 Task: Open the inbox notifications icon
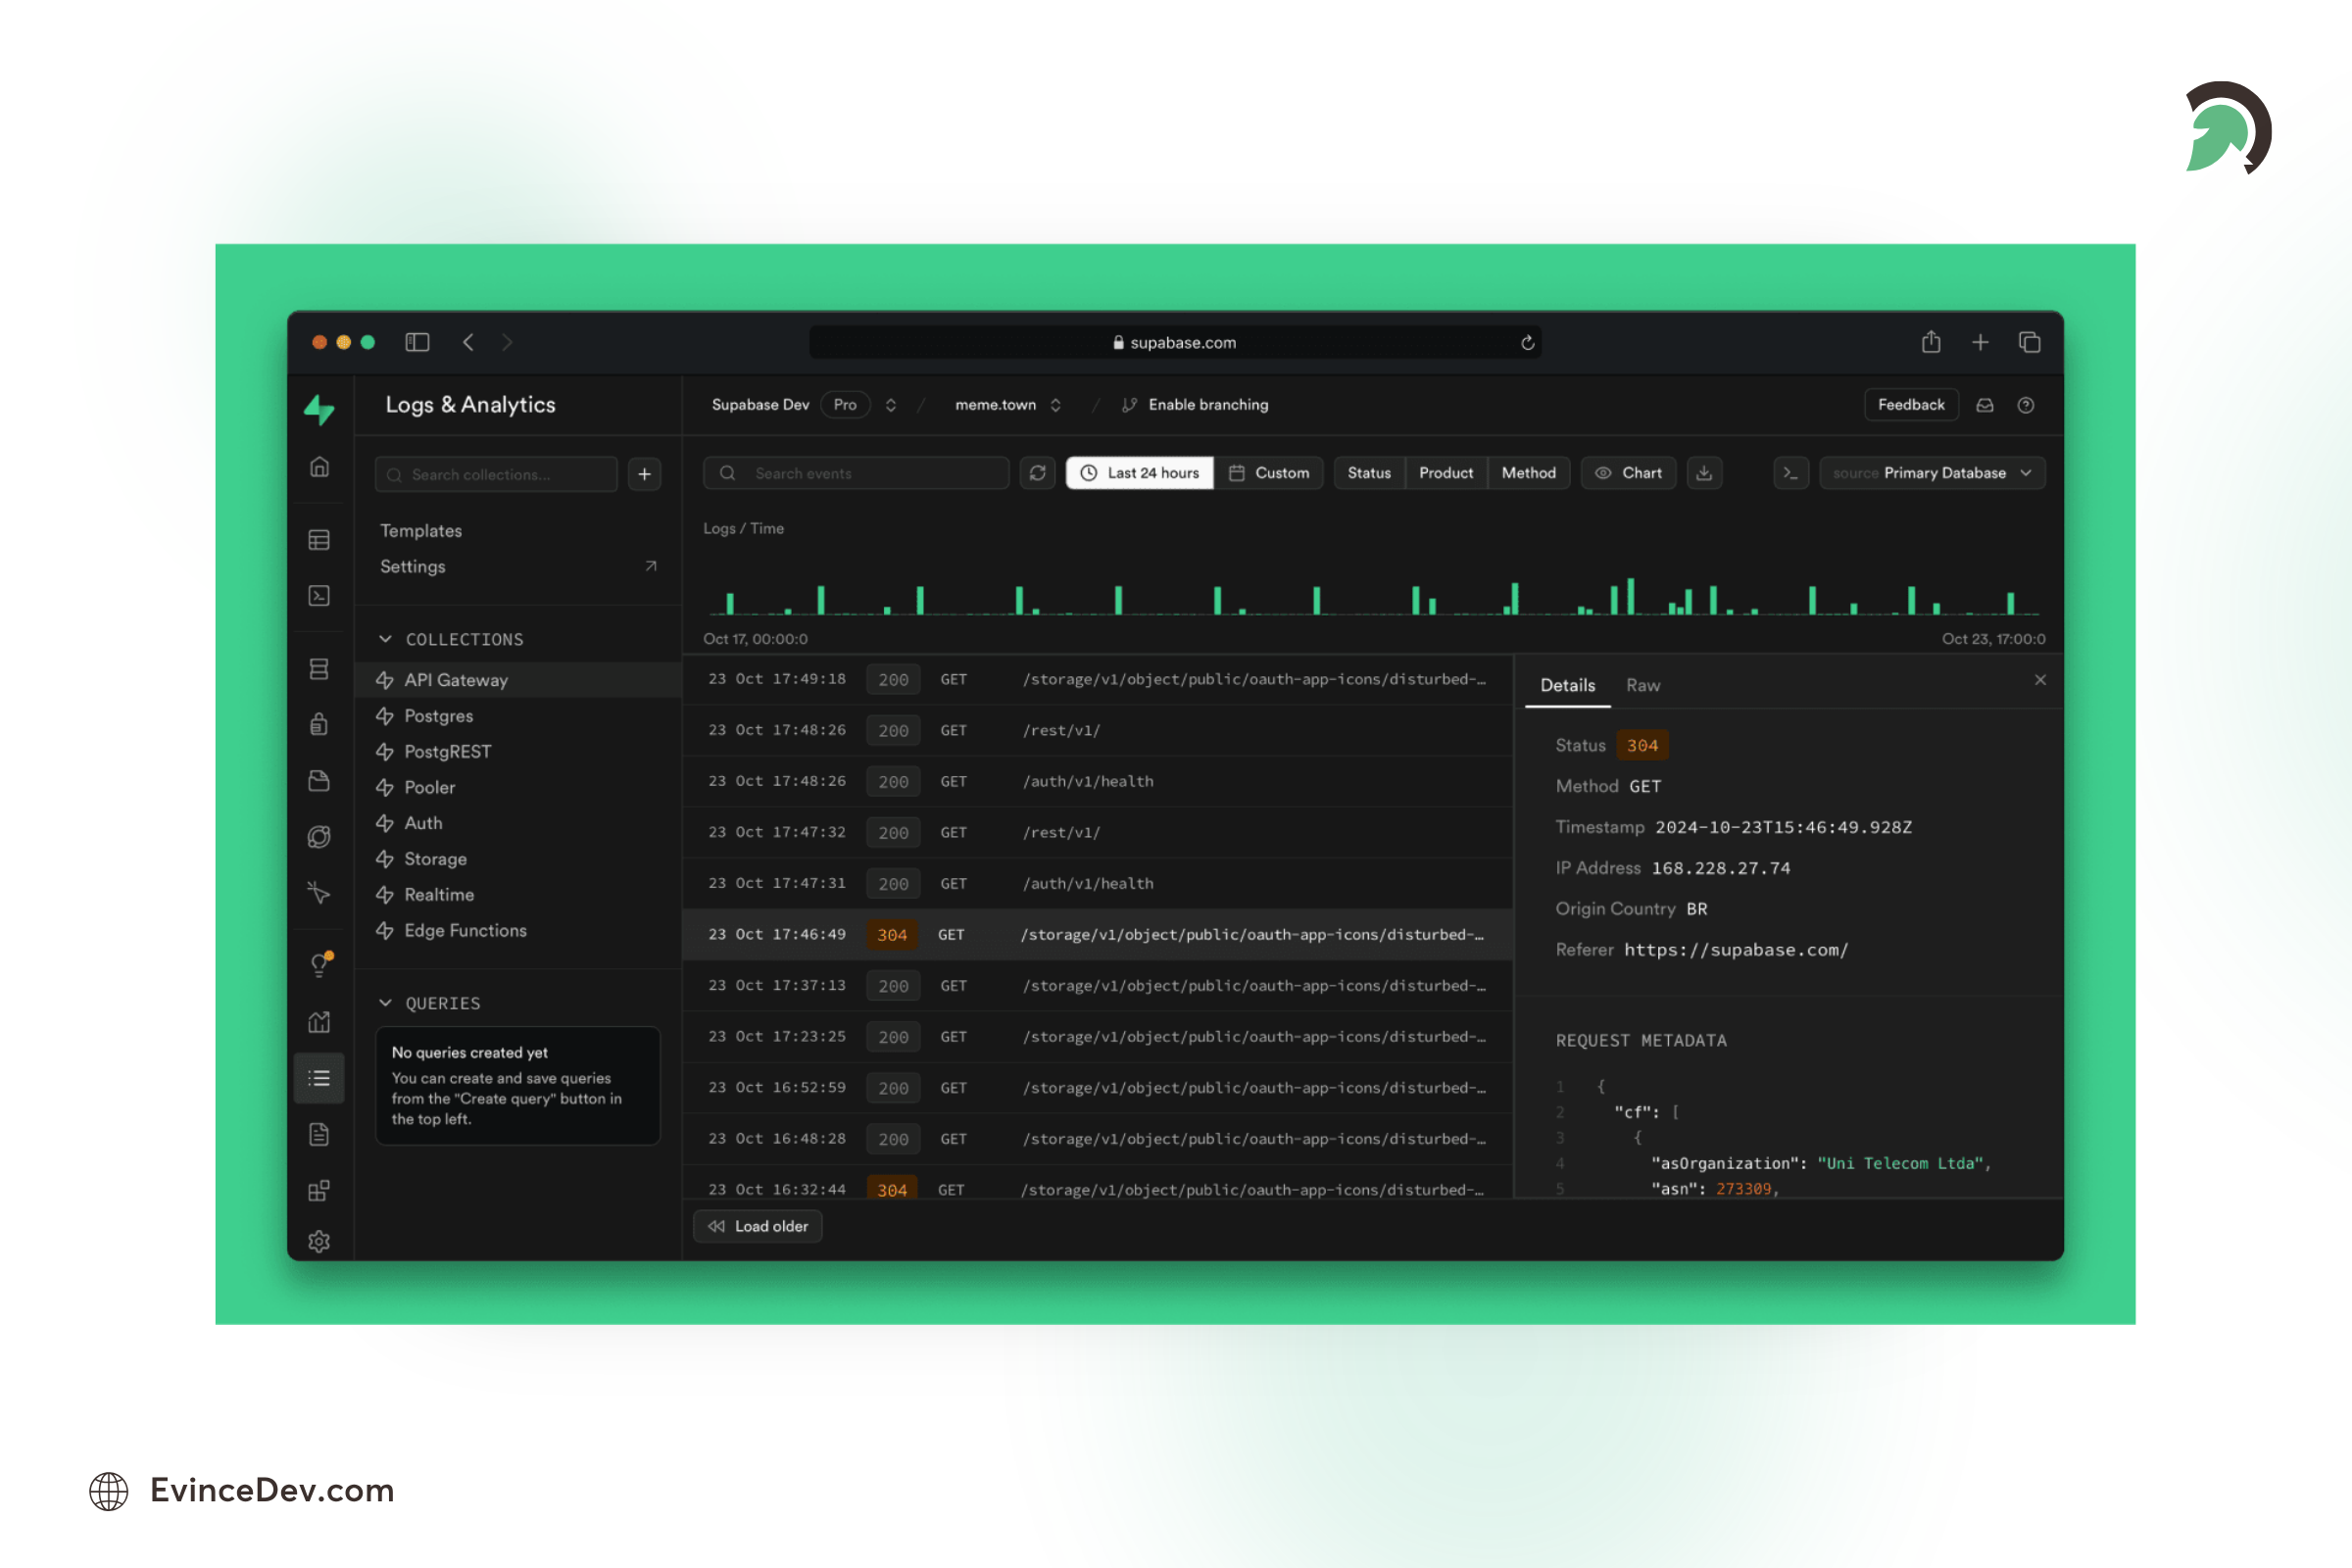tap(1985, 405)
